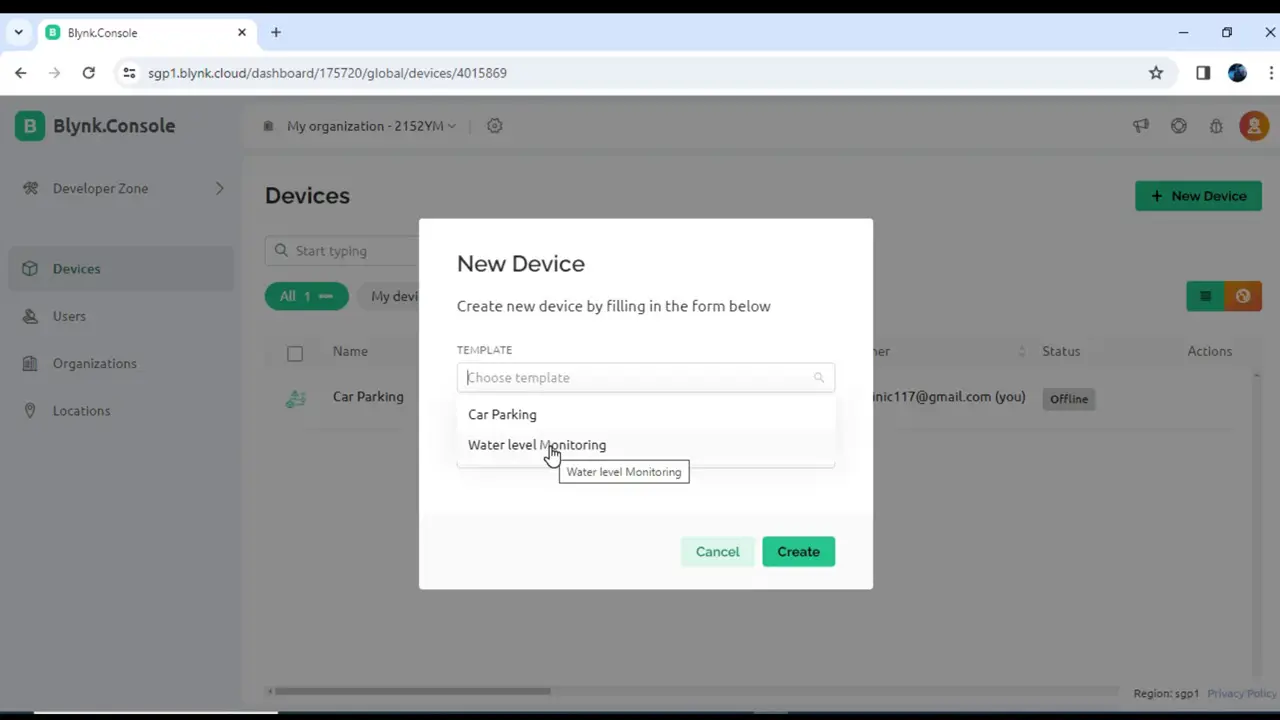Open the Developer Zone sidebar item
Screen dimensions: 1280x720
(x=121, y=188)
